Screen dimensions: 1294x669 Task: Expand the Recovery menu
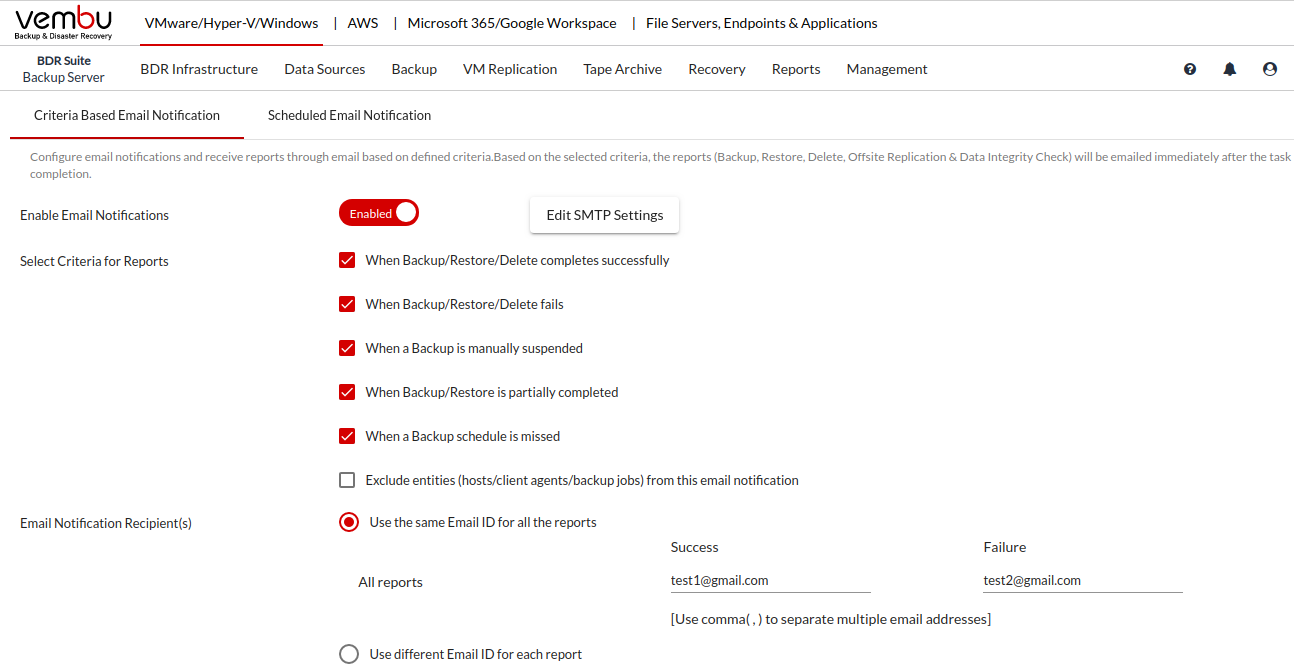(716, 69)
